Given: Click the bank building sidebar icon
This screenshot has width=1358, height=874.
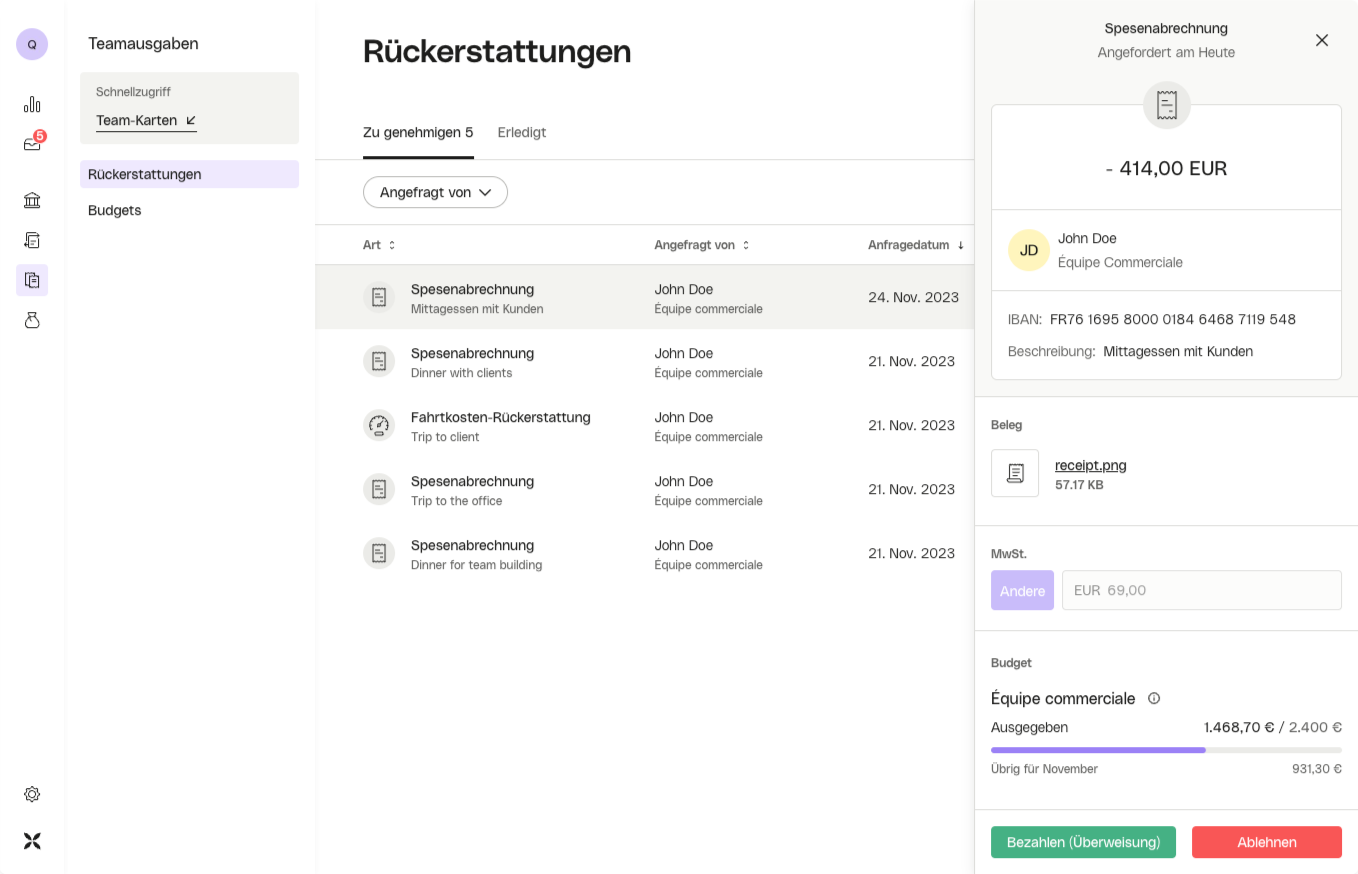Looking at the screenshot, I should click(32, 200).
